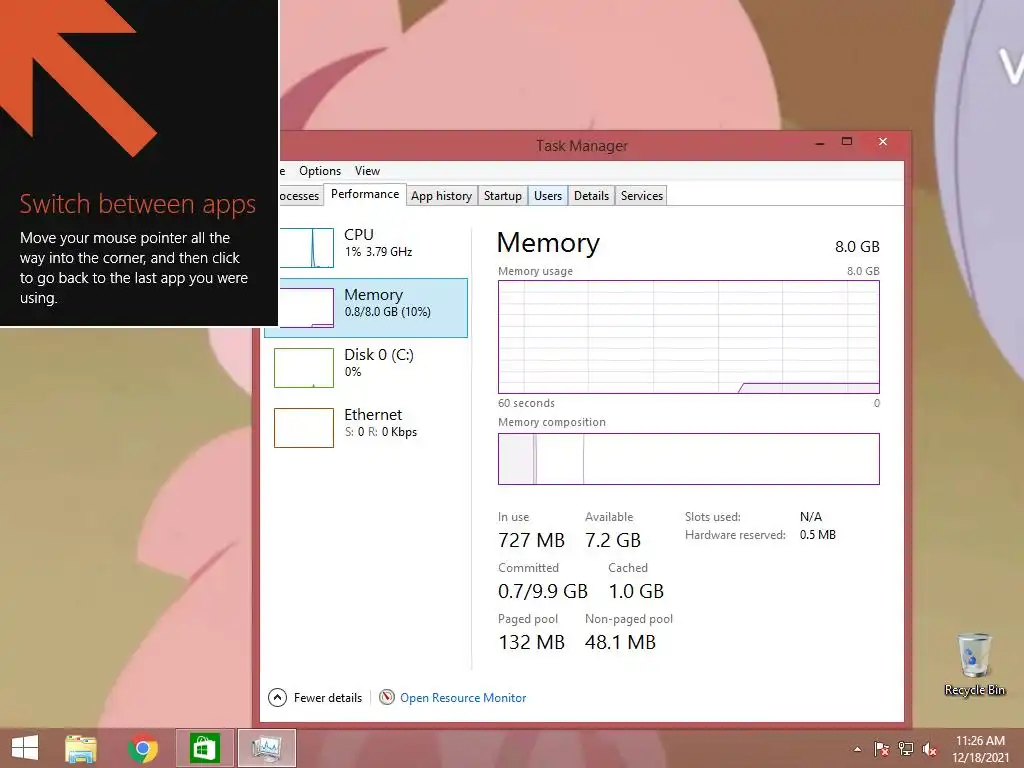The image size is (1024, 768).
Task: Open the Options menu
Action: (x=320, y=170)
